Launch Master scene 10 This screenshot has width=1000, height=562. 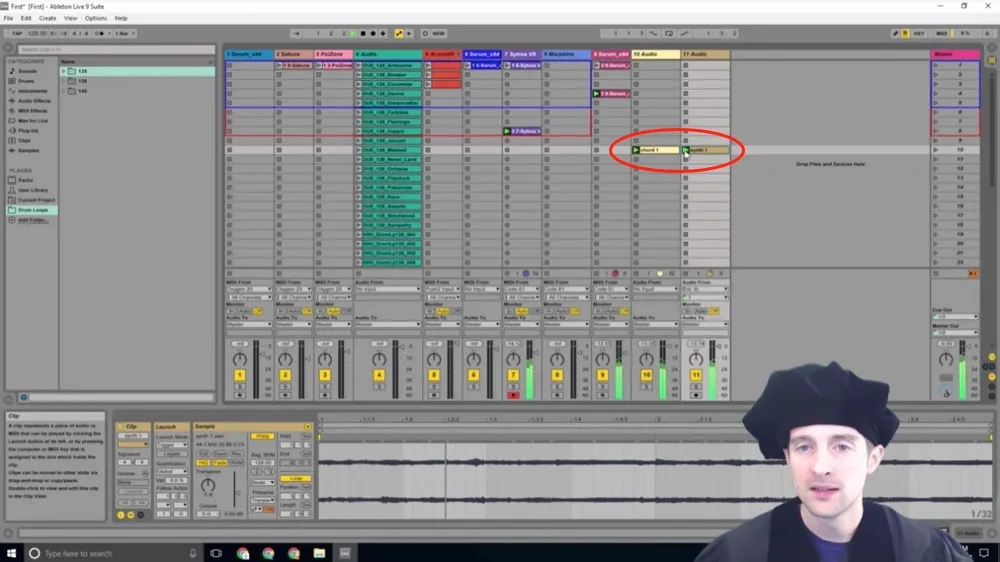click(x=936, y=150)
